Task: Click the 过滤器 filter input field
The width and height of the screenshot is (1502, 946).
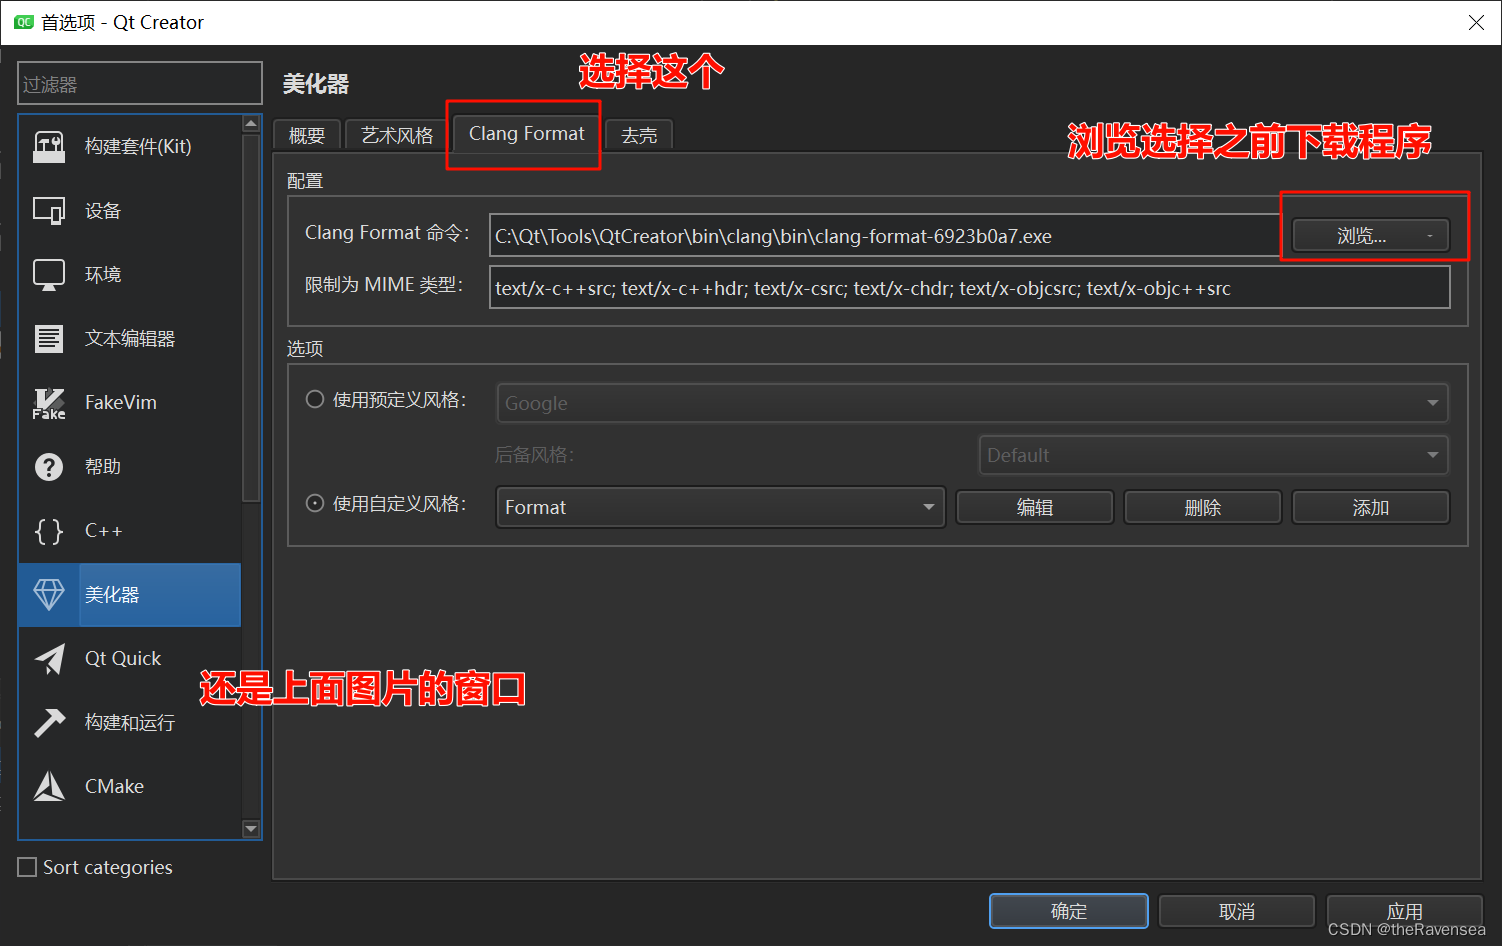Action: pos(140,84)
